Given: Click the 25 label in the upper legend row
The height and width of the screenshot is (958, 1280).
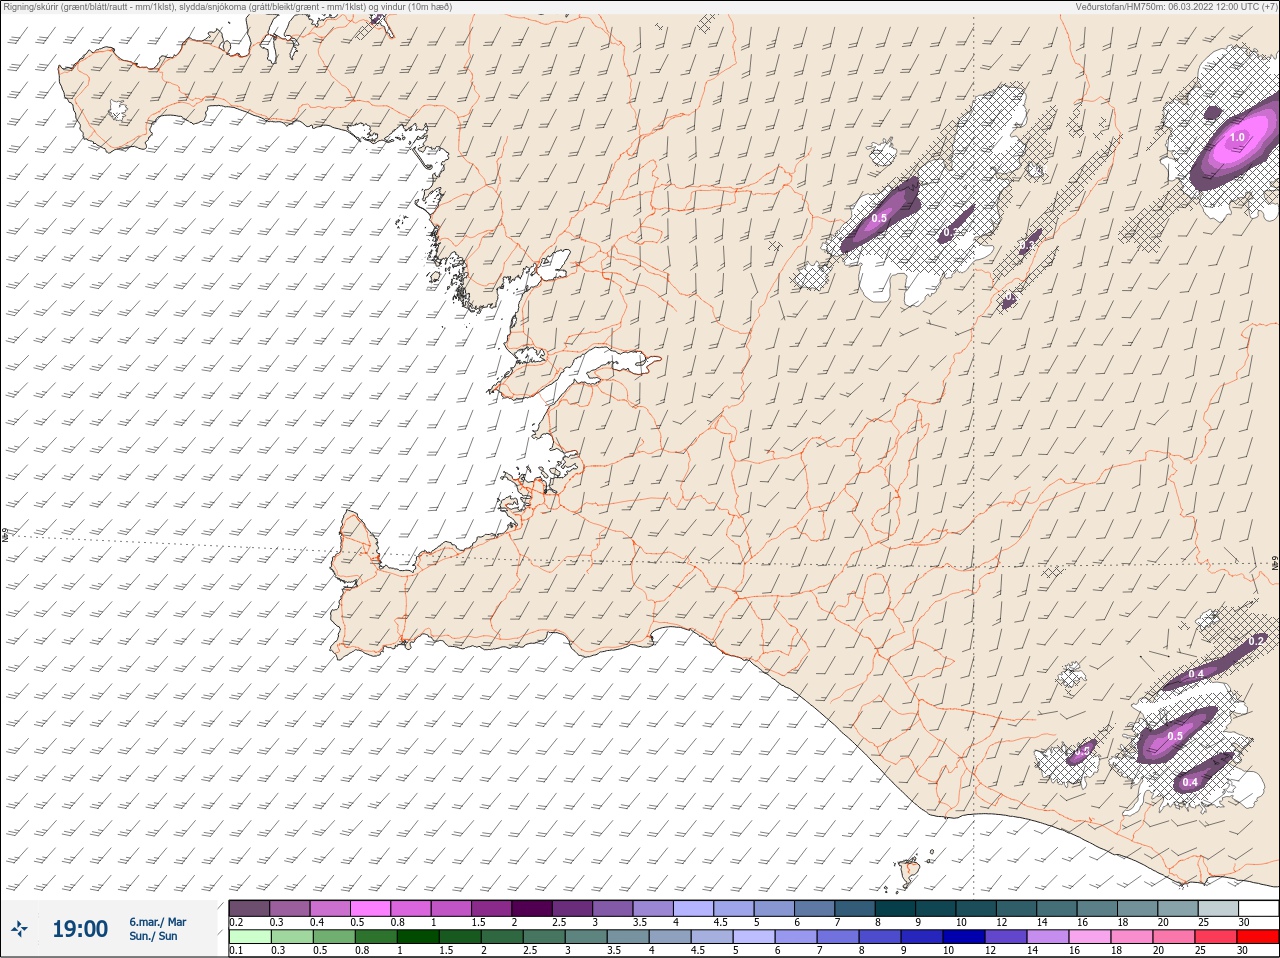Looking at the screenshot, I should click(x=1203, y=922).
